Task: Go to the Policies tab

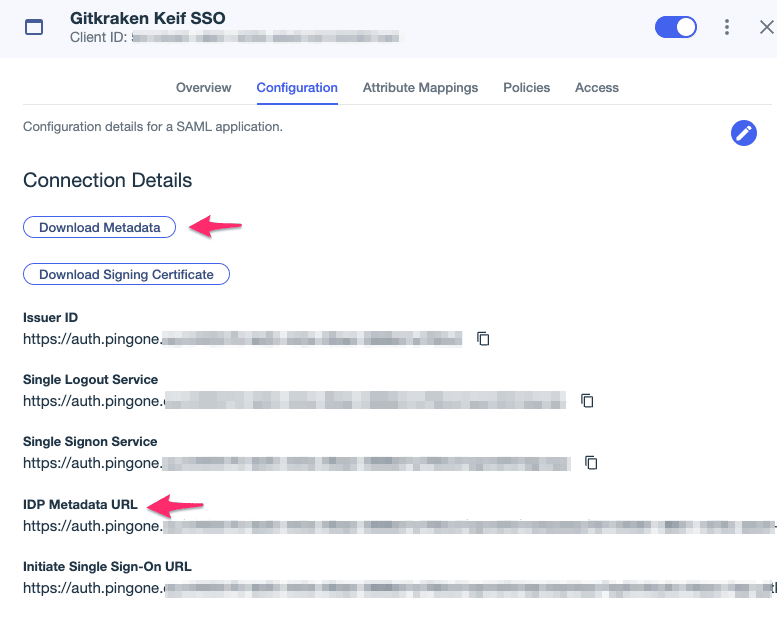Action: [x=526, y=88]
